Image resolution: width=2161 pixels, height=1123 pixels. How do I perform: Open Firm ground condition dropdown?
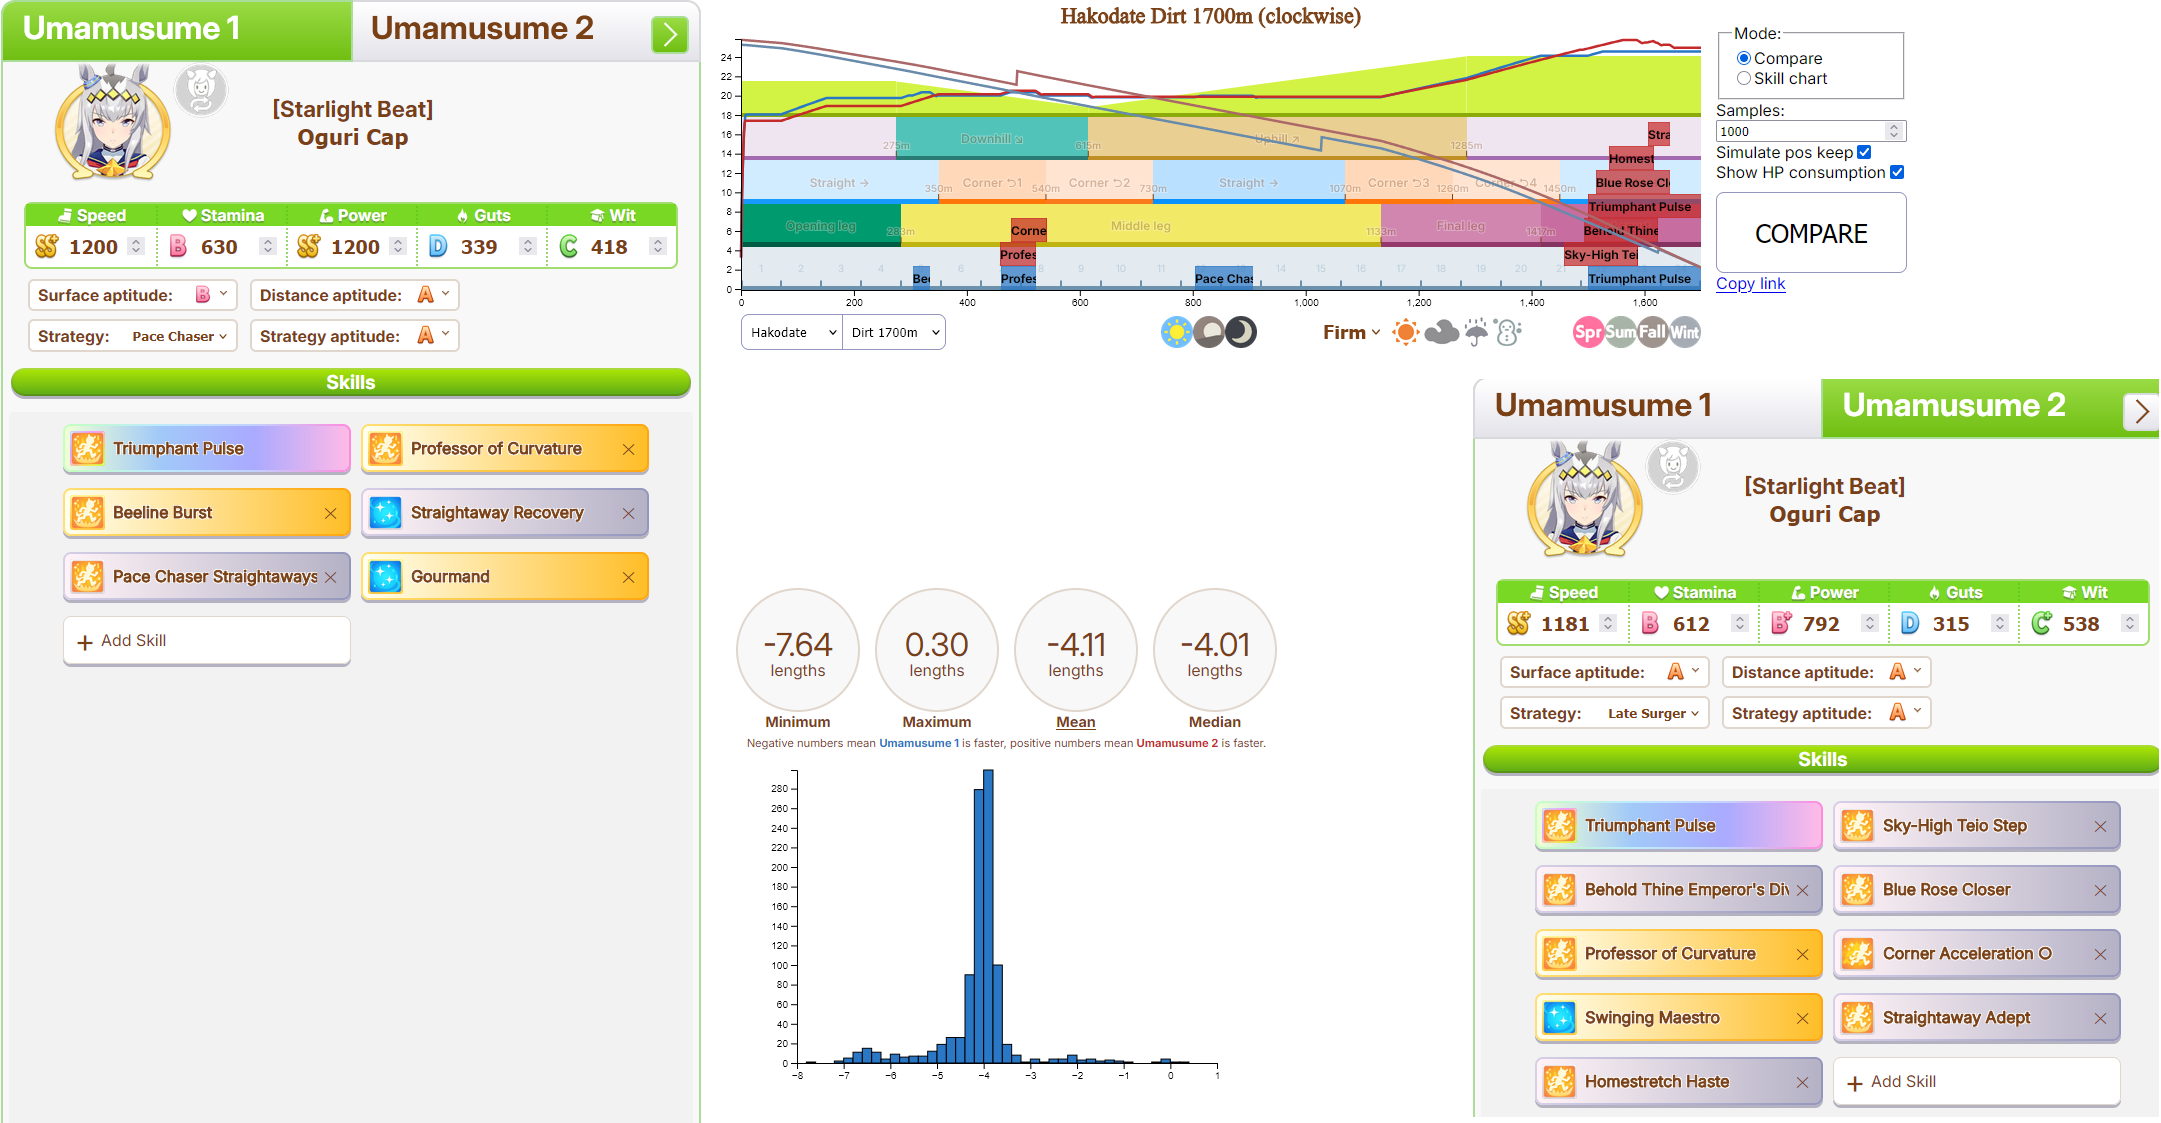(x=1351, y=332)
